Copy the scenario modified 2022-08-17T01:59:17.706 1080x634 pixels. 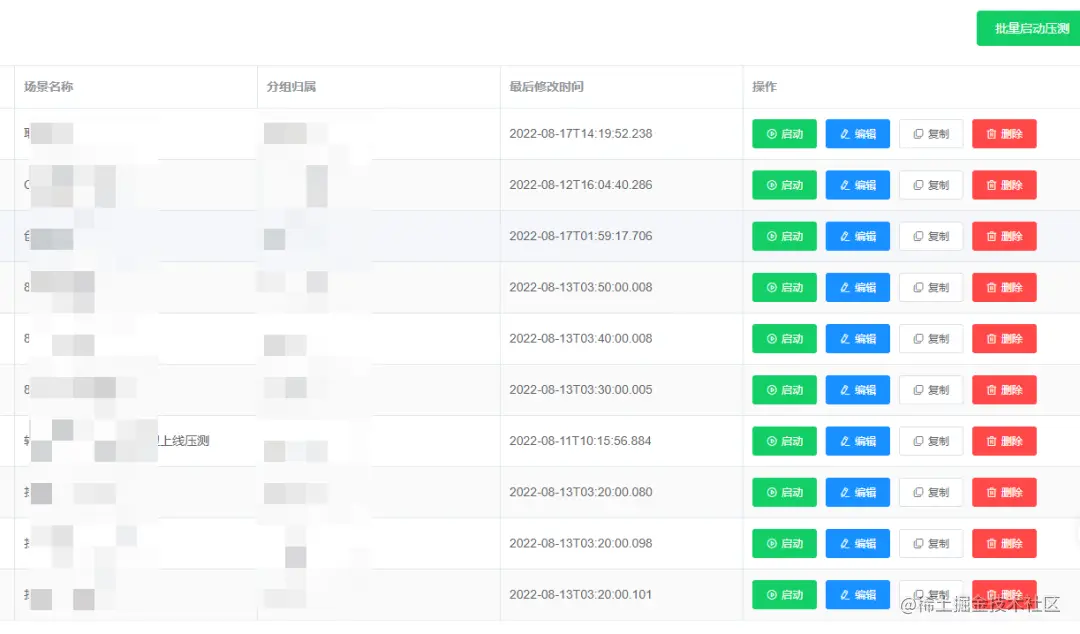point(931,236)
